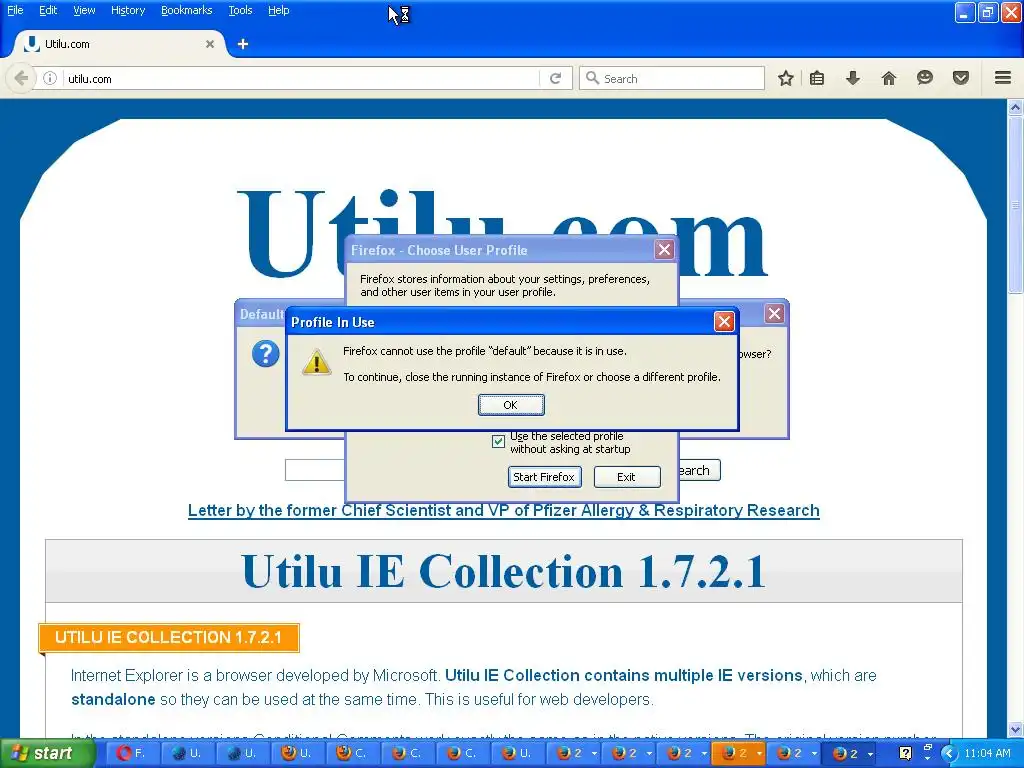Open the Downloads arrow icon
This screenshot has width=1024, height=768.
click(x=853, y=78)
